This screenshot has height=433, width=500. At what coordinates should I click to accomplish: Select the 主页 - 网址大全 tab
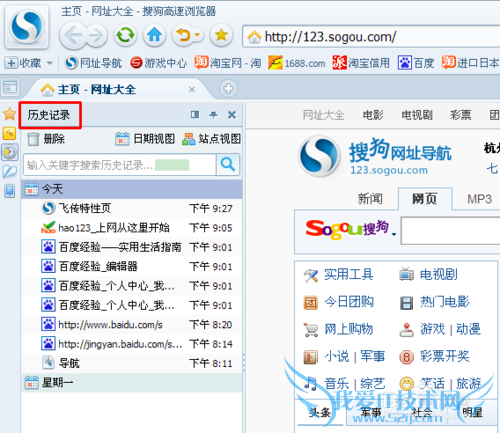pos(113,89)
